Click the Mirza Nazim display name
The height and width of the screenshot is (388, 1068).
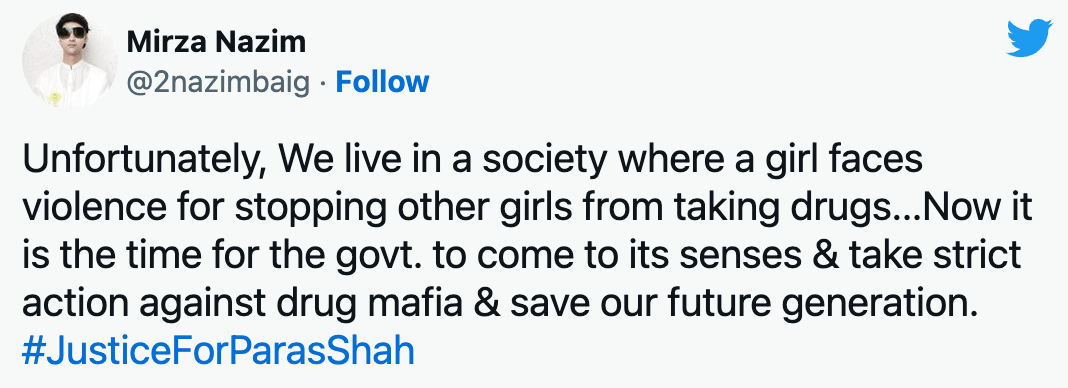216,43
